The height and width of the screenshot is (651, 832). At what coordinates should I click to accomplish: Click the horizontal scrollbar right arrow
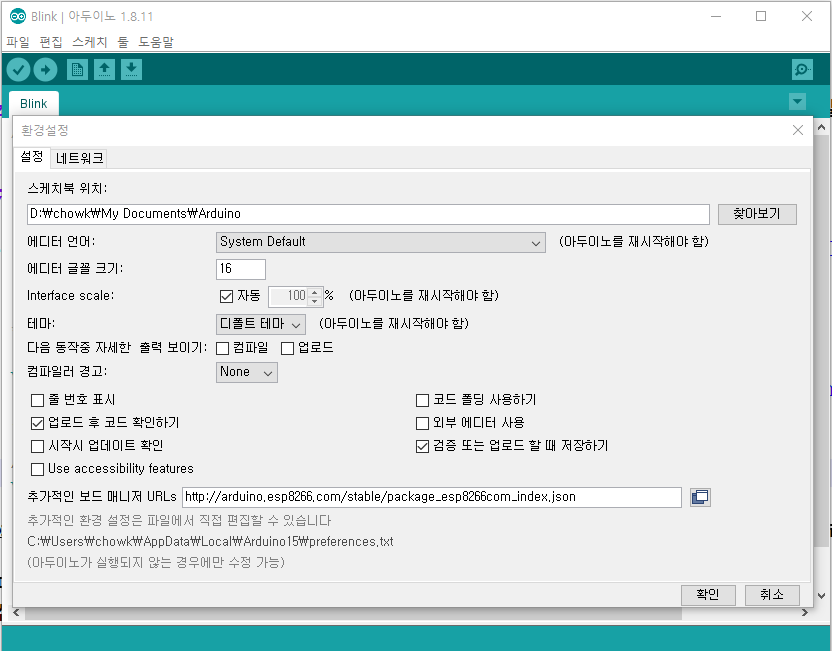point(804,613)
